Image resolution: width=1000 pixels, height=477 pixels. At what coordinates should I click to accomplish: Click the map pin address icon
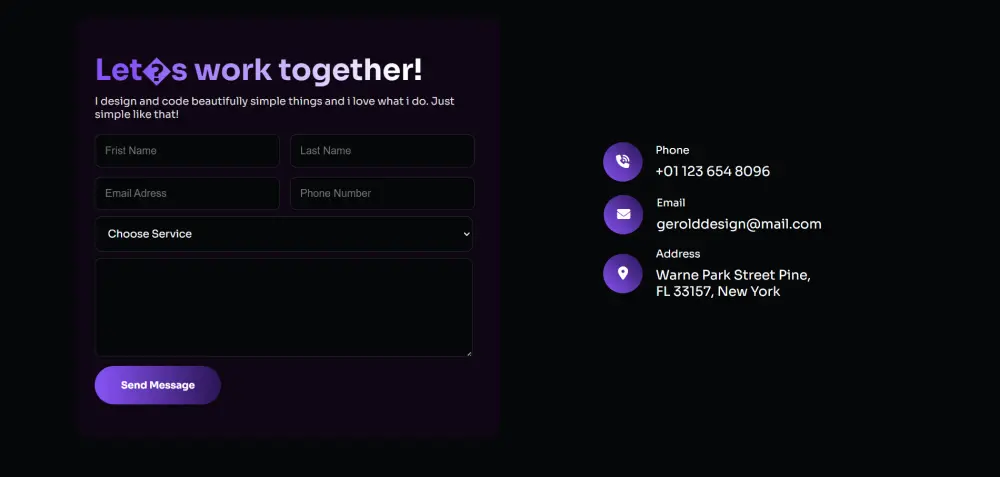pyautogui.click(x=622, y=274)
